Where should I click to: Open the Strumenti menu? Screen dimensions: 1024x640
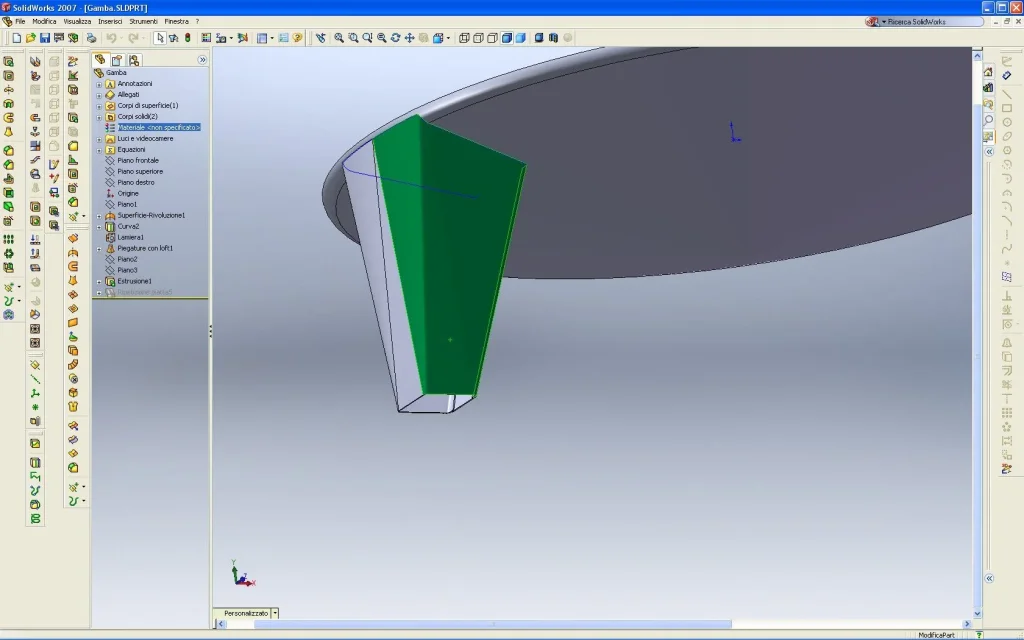tap(143, 22)
